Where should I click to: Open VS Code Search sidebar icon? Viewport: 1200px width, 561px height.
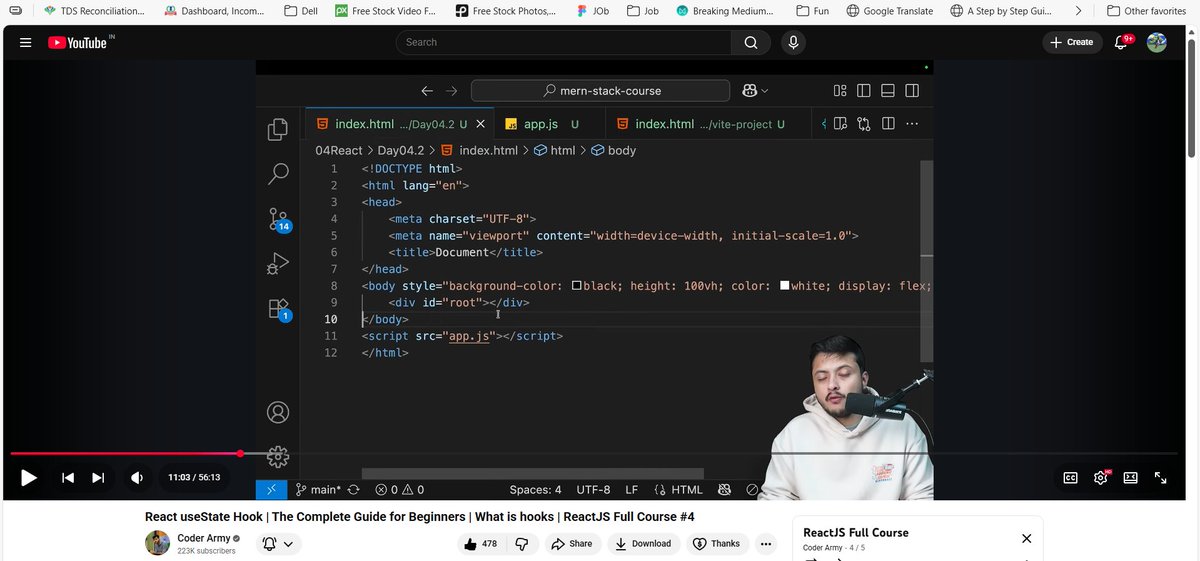point(278,174)
